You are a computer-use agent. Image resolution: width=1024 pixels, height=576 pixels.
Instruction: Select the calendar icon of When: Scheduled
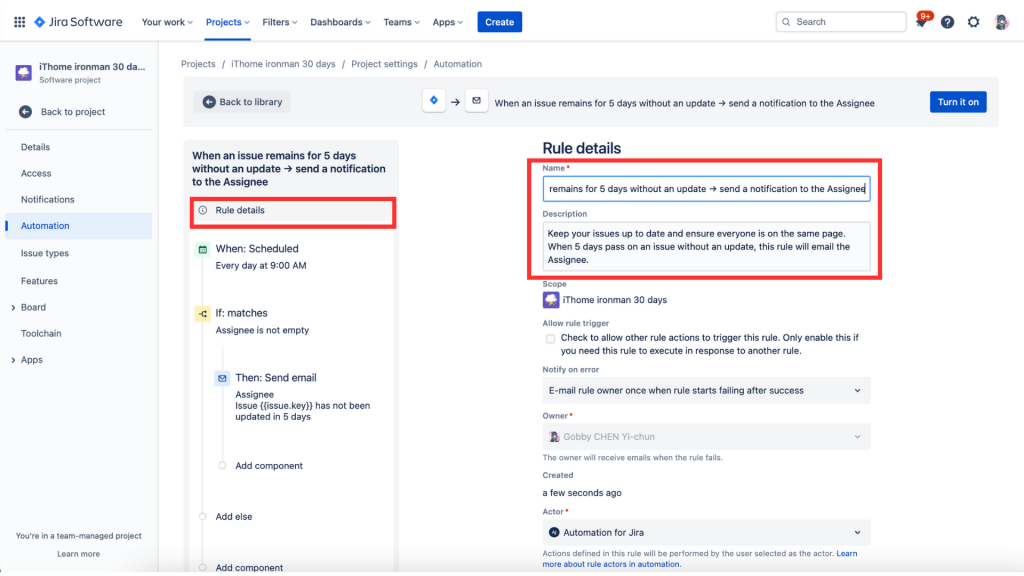pyautogui.click(x=203, y=249)
